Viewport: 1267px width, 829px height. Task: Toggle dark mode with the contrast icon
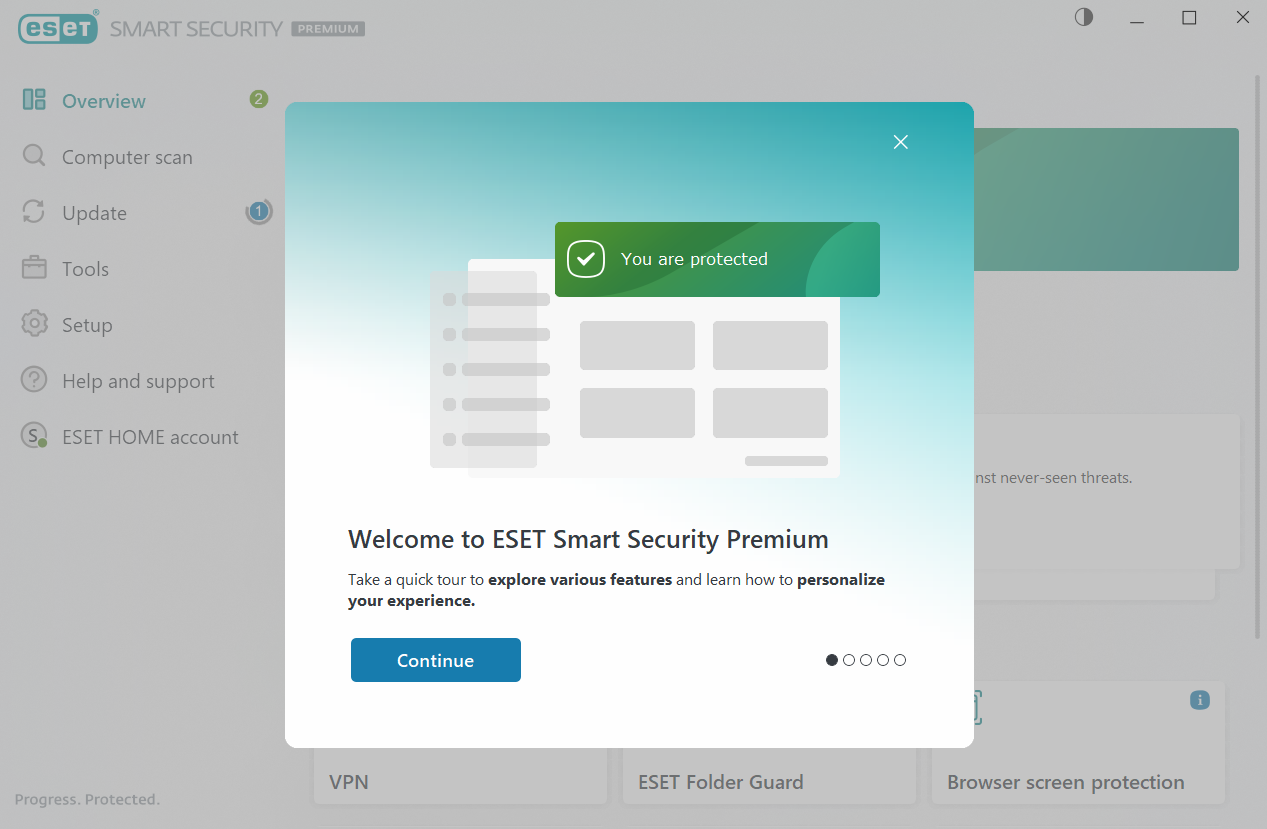click(1083, 17)
